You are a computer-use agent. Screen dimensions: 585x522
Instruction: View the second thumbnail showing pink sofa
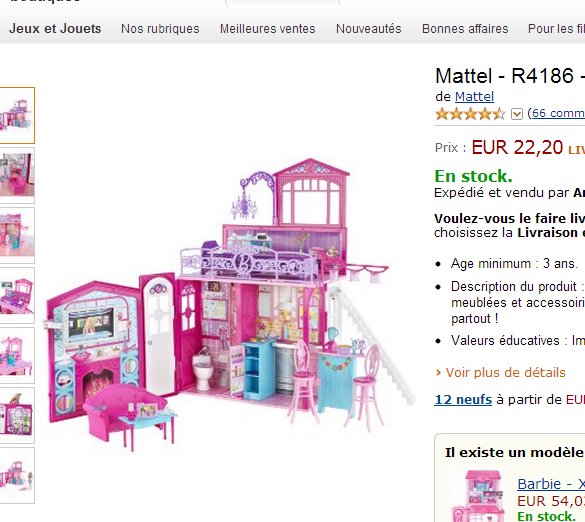coord(17,175)
